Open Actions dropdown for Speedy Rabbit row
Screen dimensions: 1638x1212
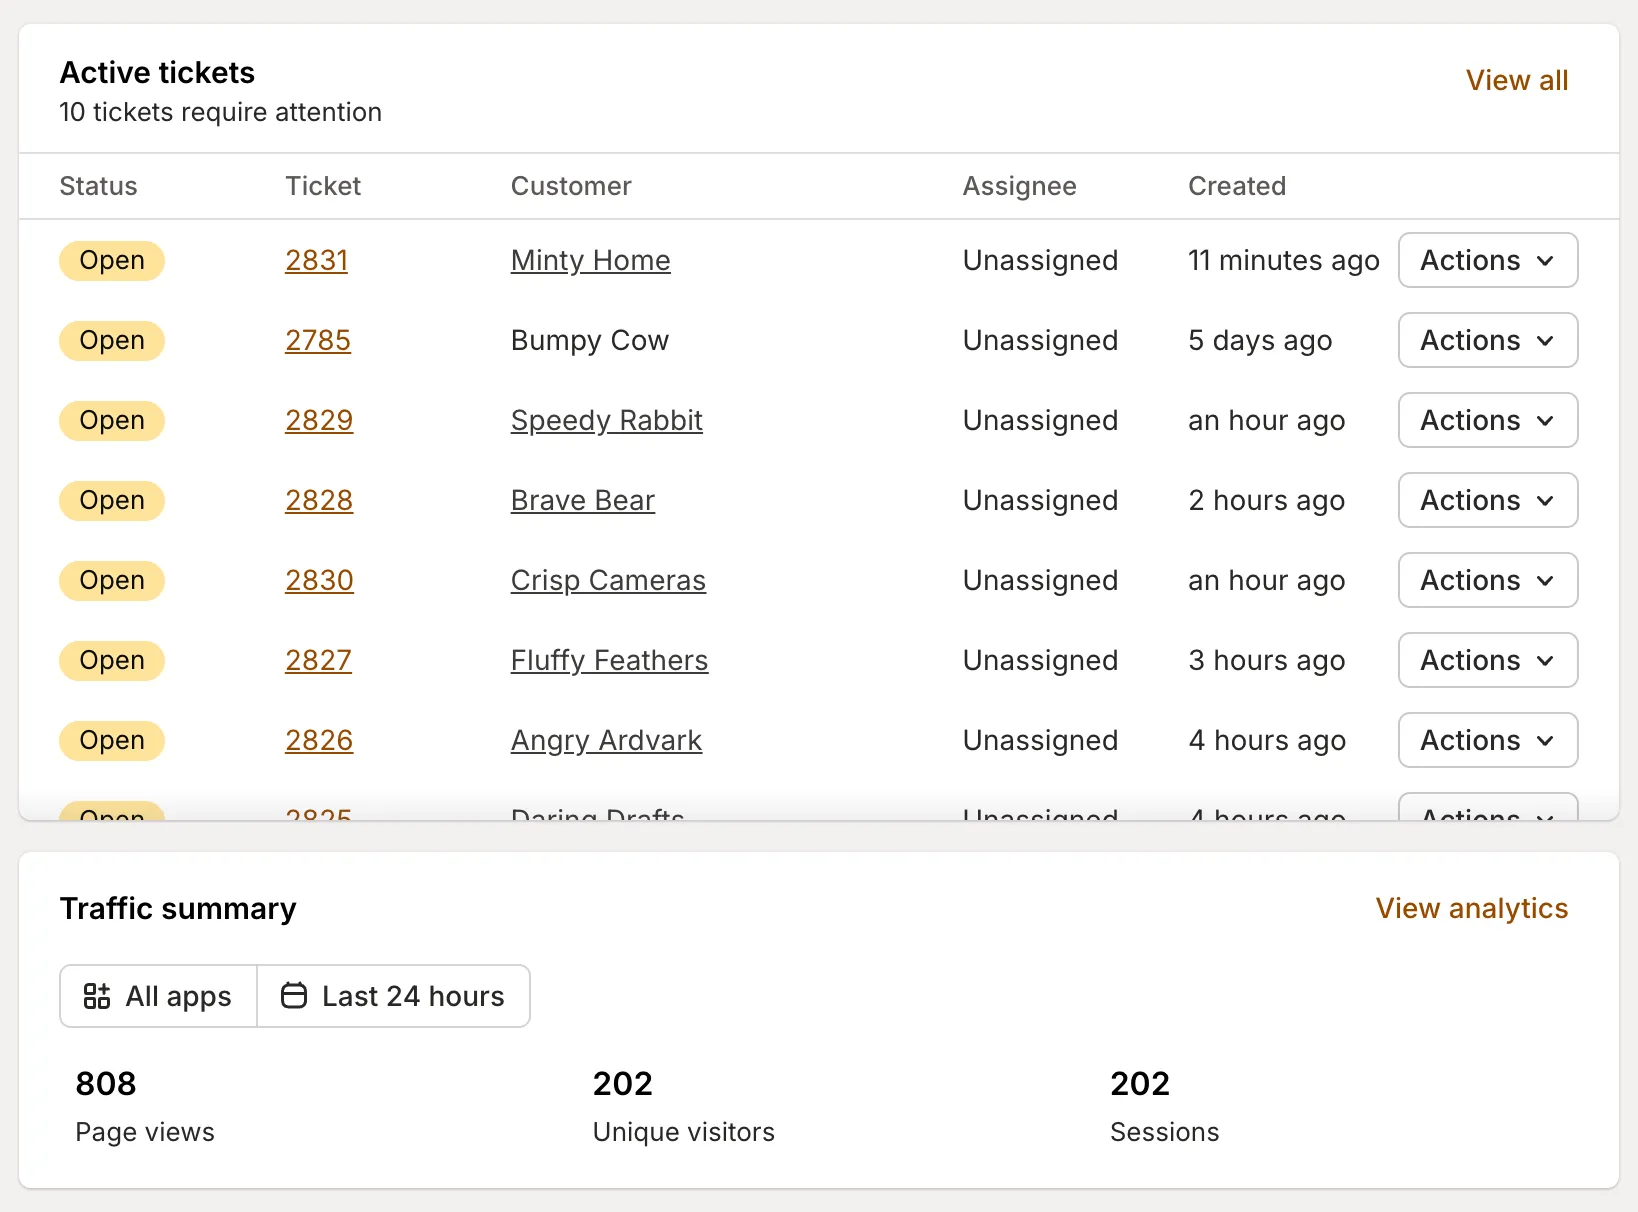1487,420
